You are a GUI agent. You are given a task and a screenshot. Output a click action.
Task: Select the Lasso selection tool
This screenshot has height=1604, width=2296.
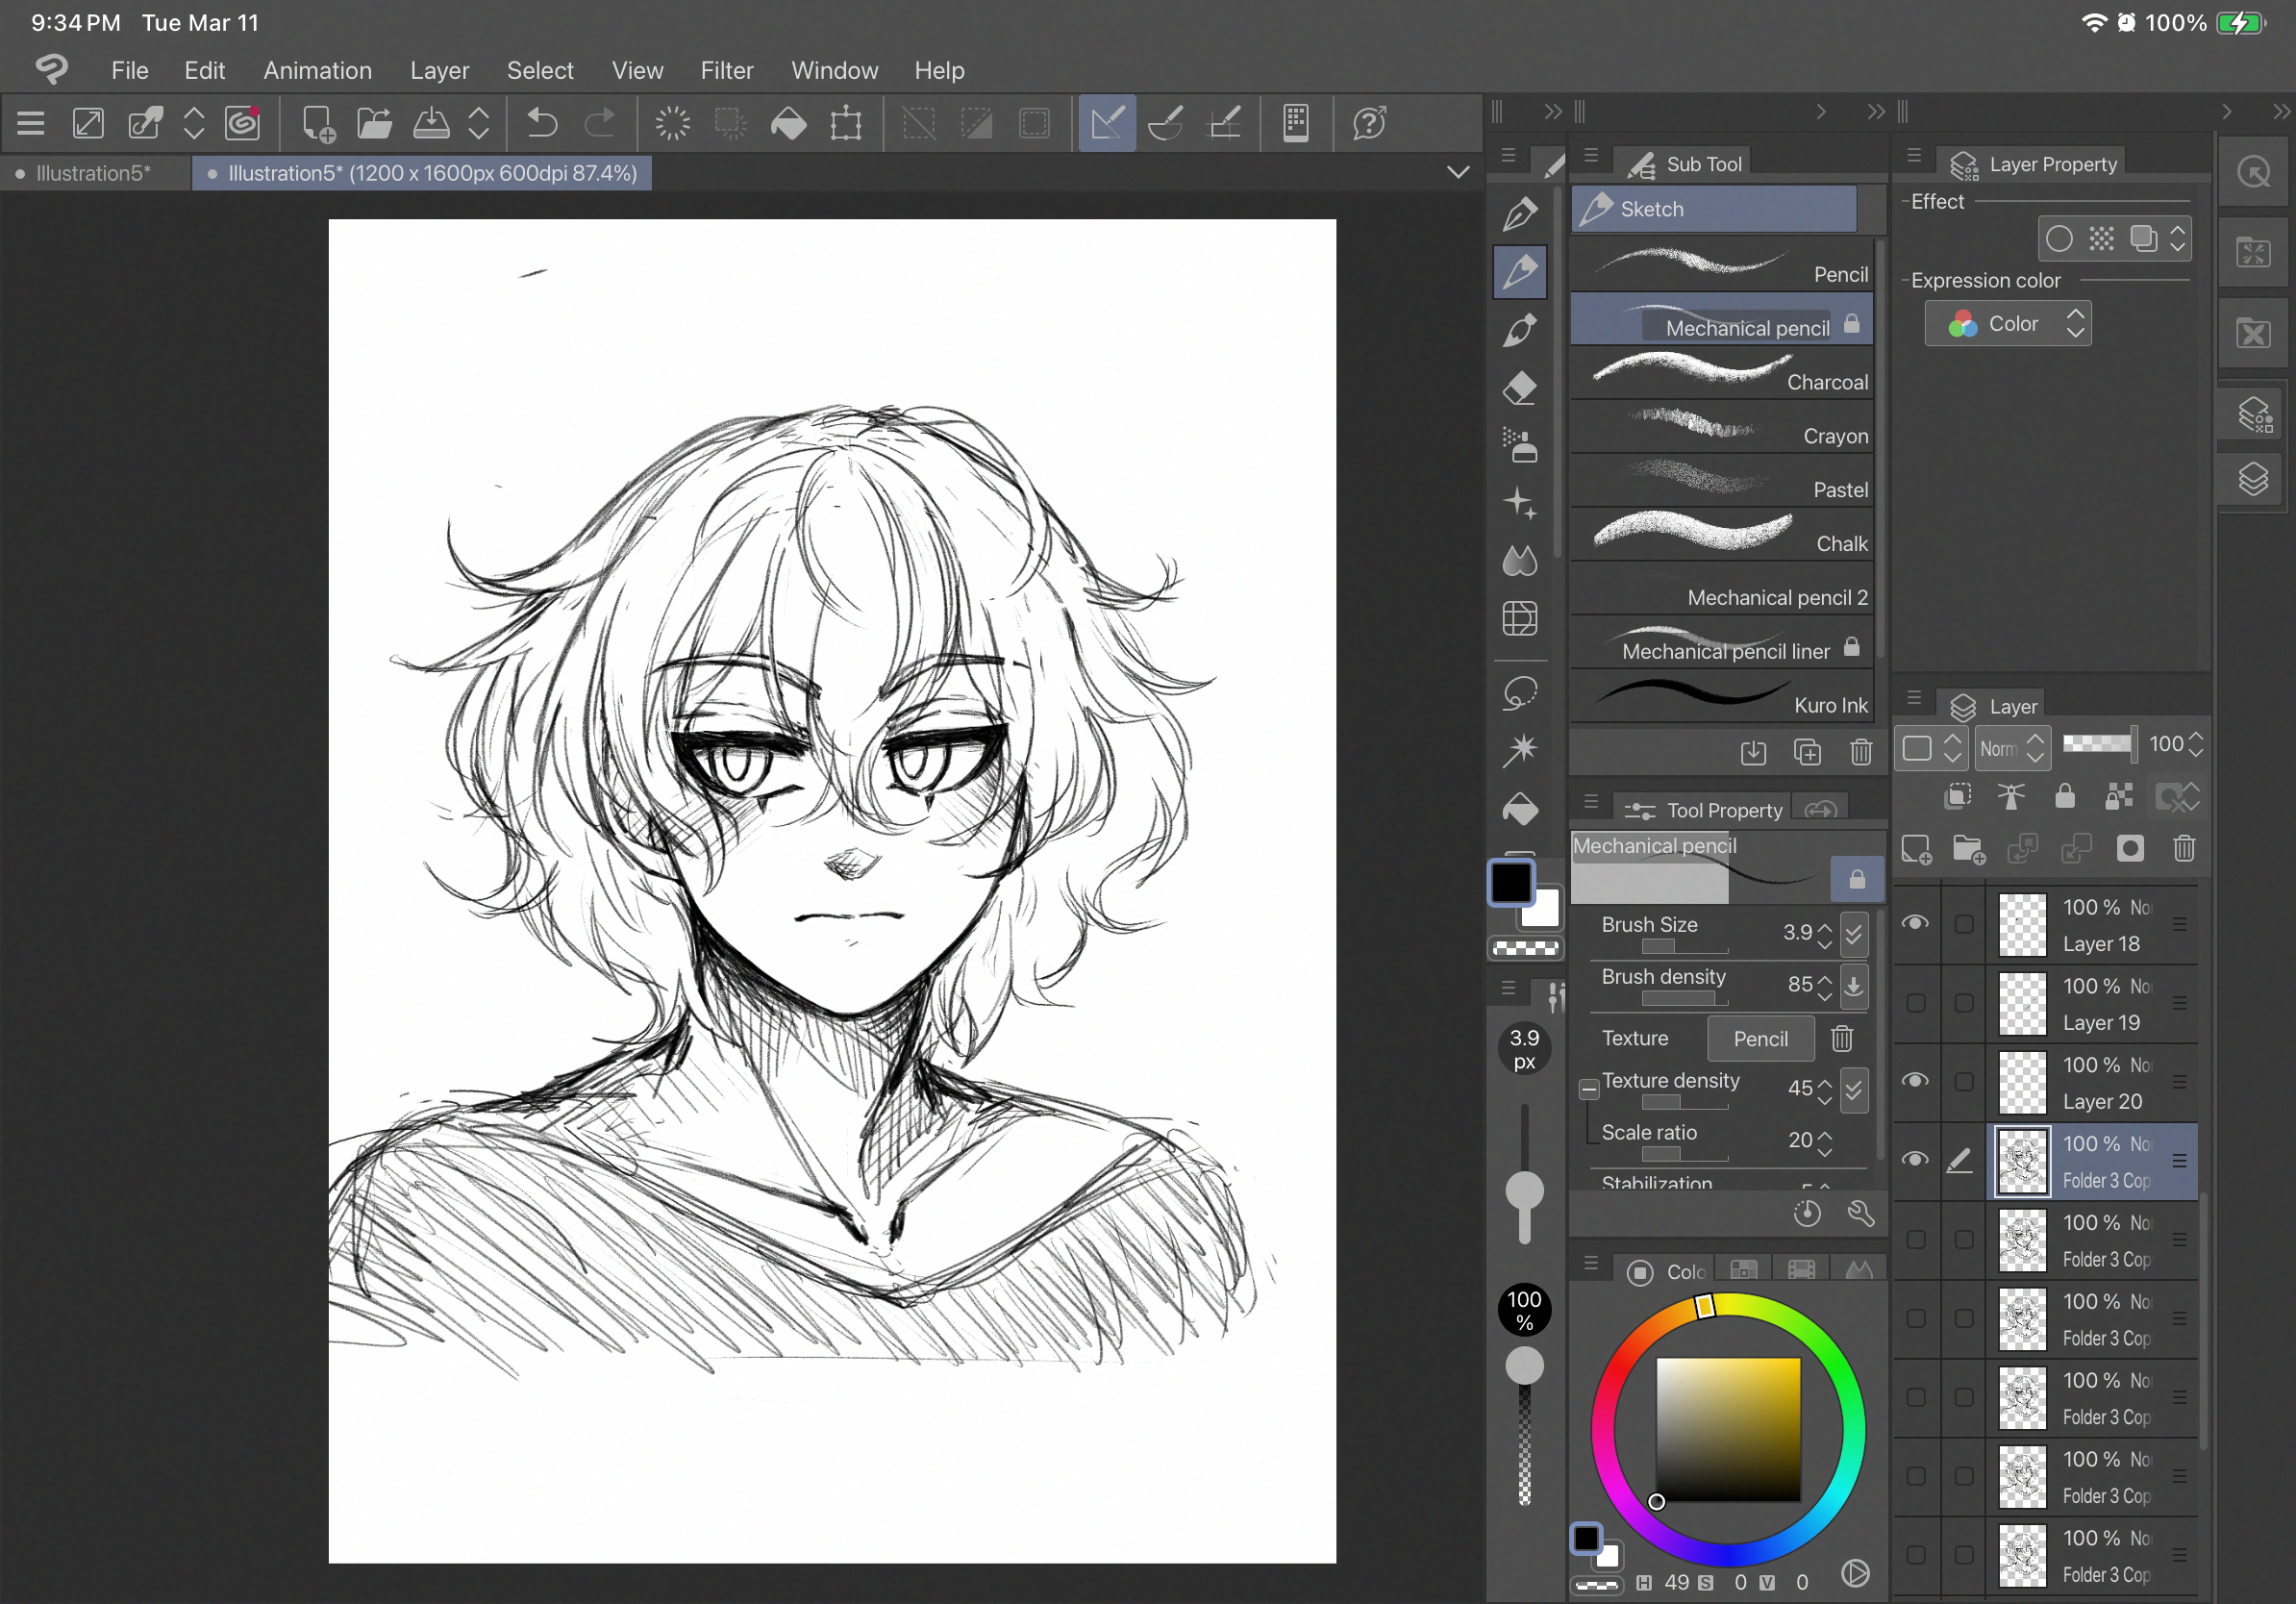(x=1519, y=693)
